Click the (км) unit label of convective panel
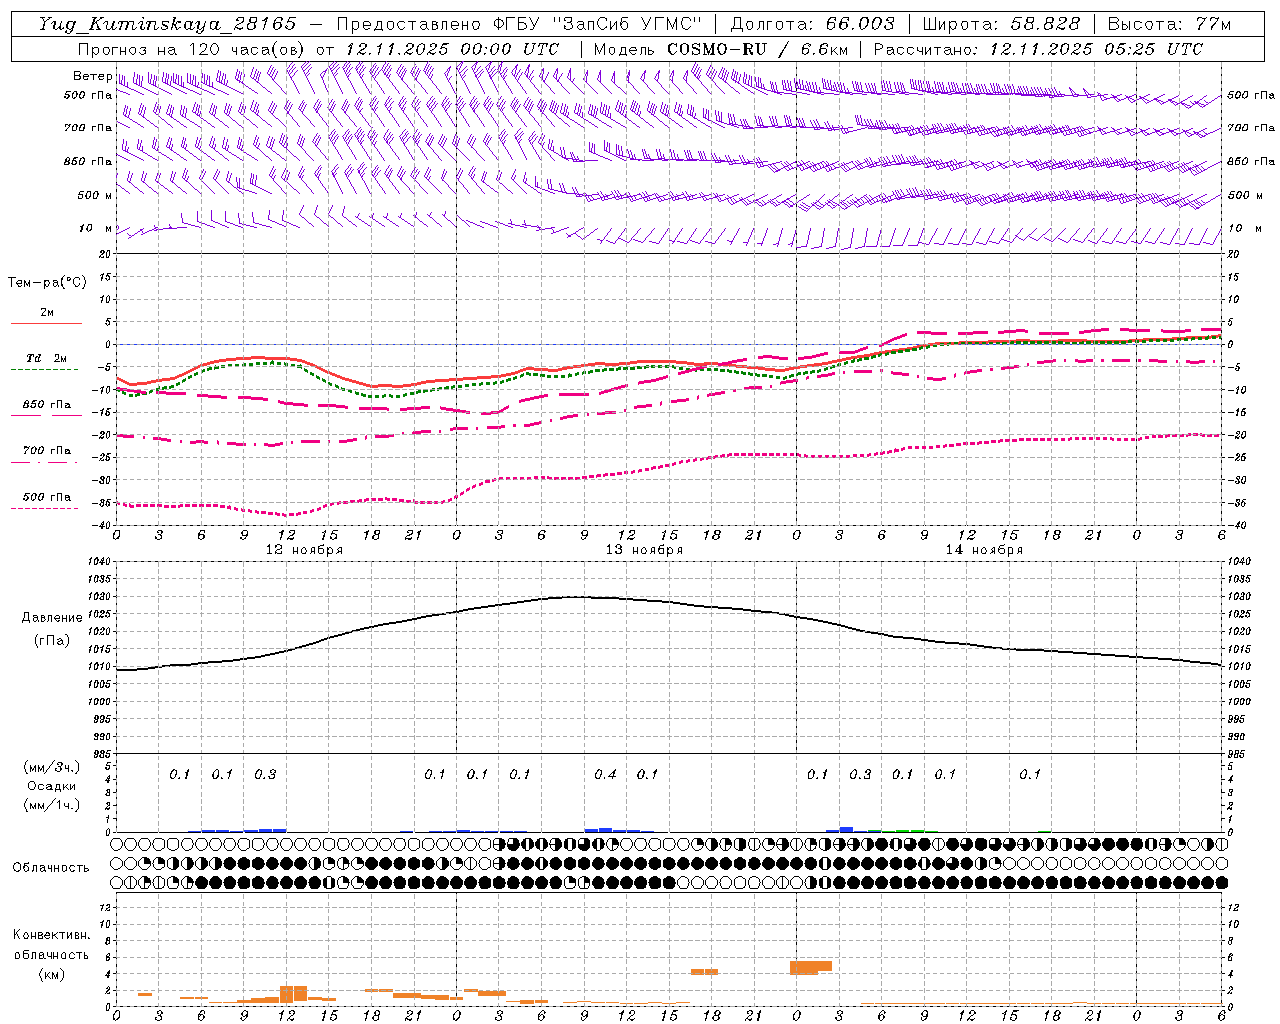The image size is (1280, 1024). [x=51, y=974]
